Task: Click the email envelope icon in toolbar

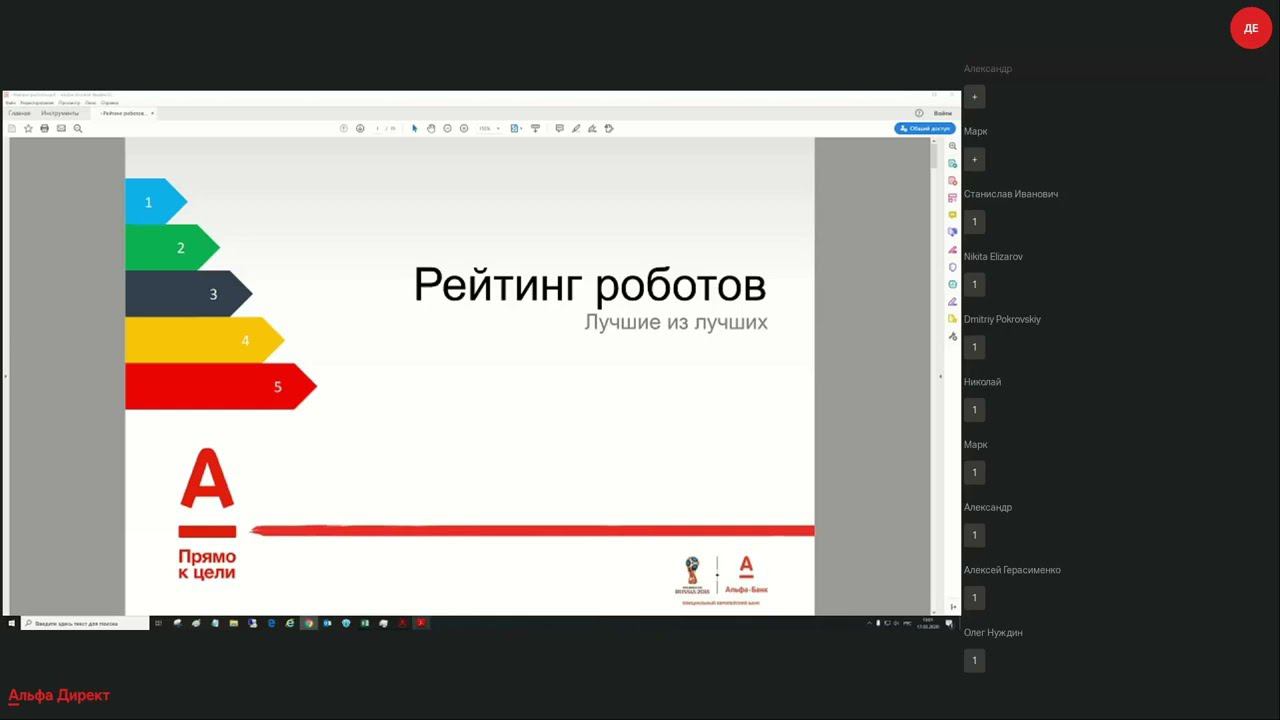Action: point(61,128)
